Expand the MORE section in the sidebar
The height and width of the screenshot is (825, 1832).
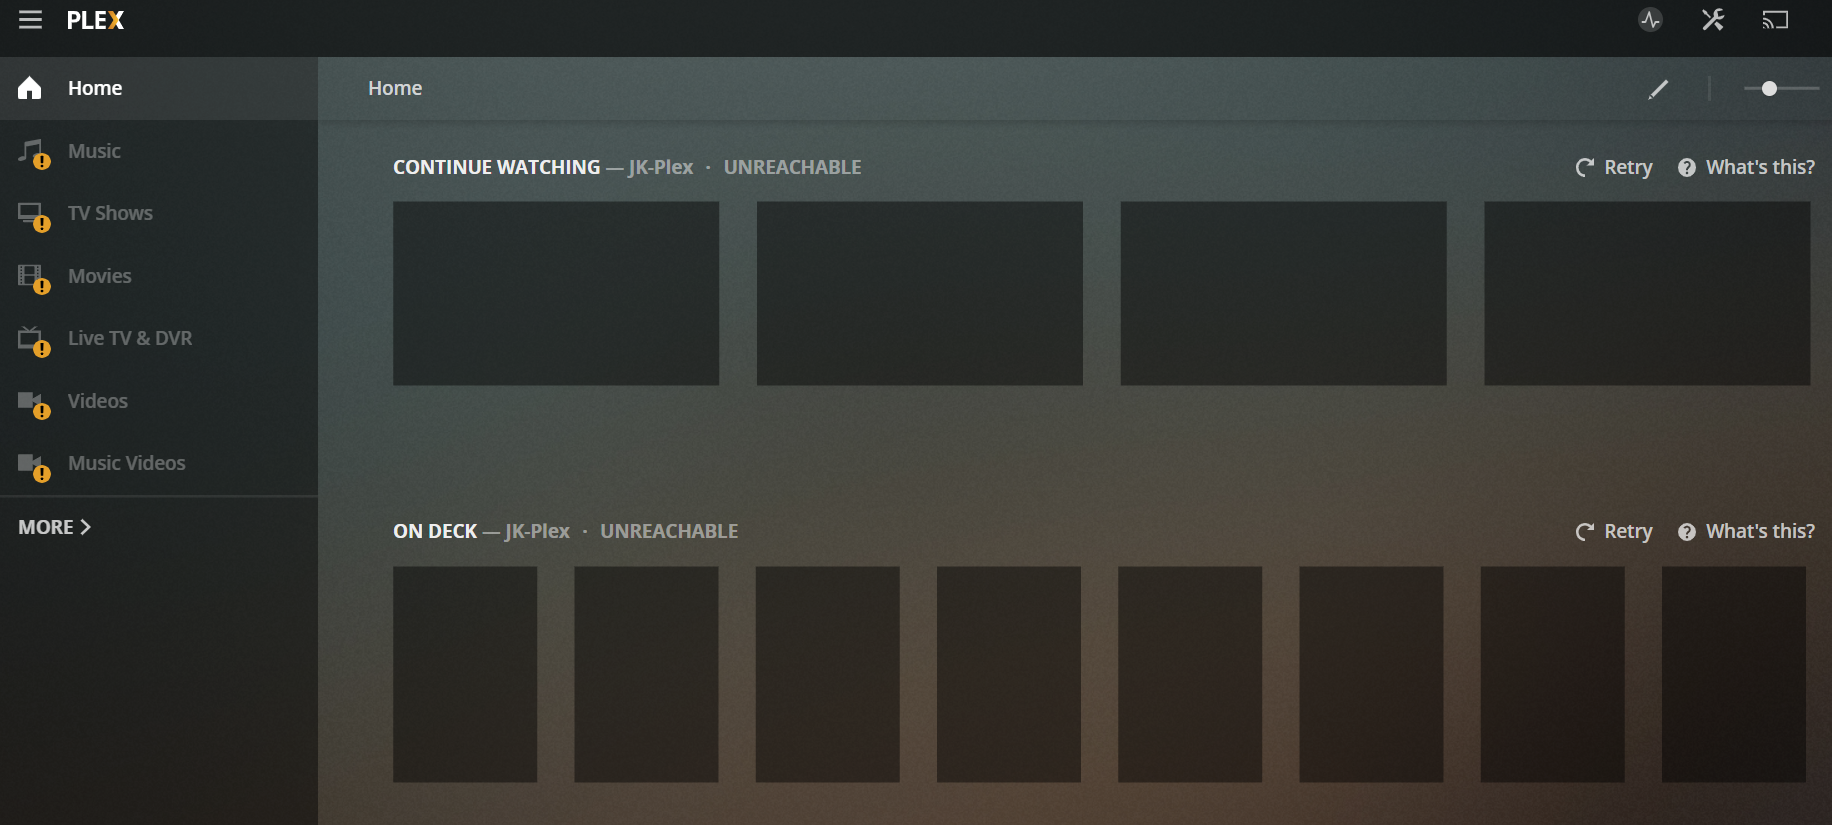[55, 527]
